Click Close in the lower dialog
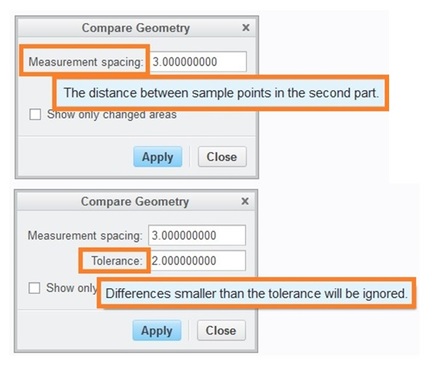 pos(221,330)
